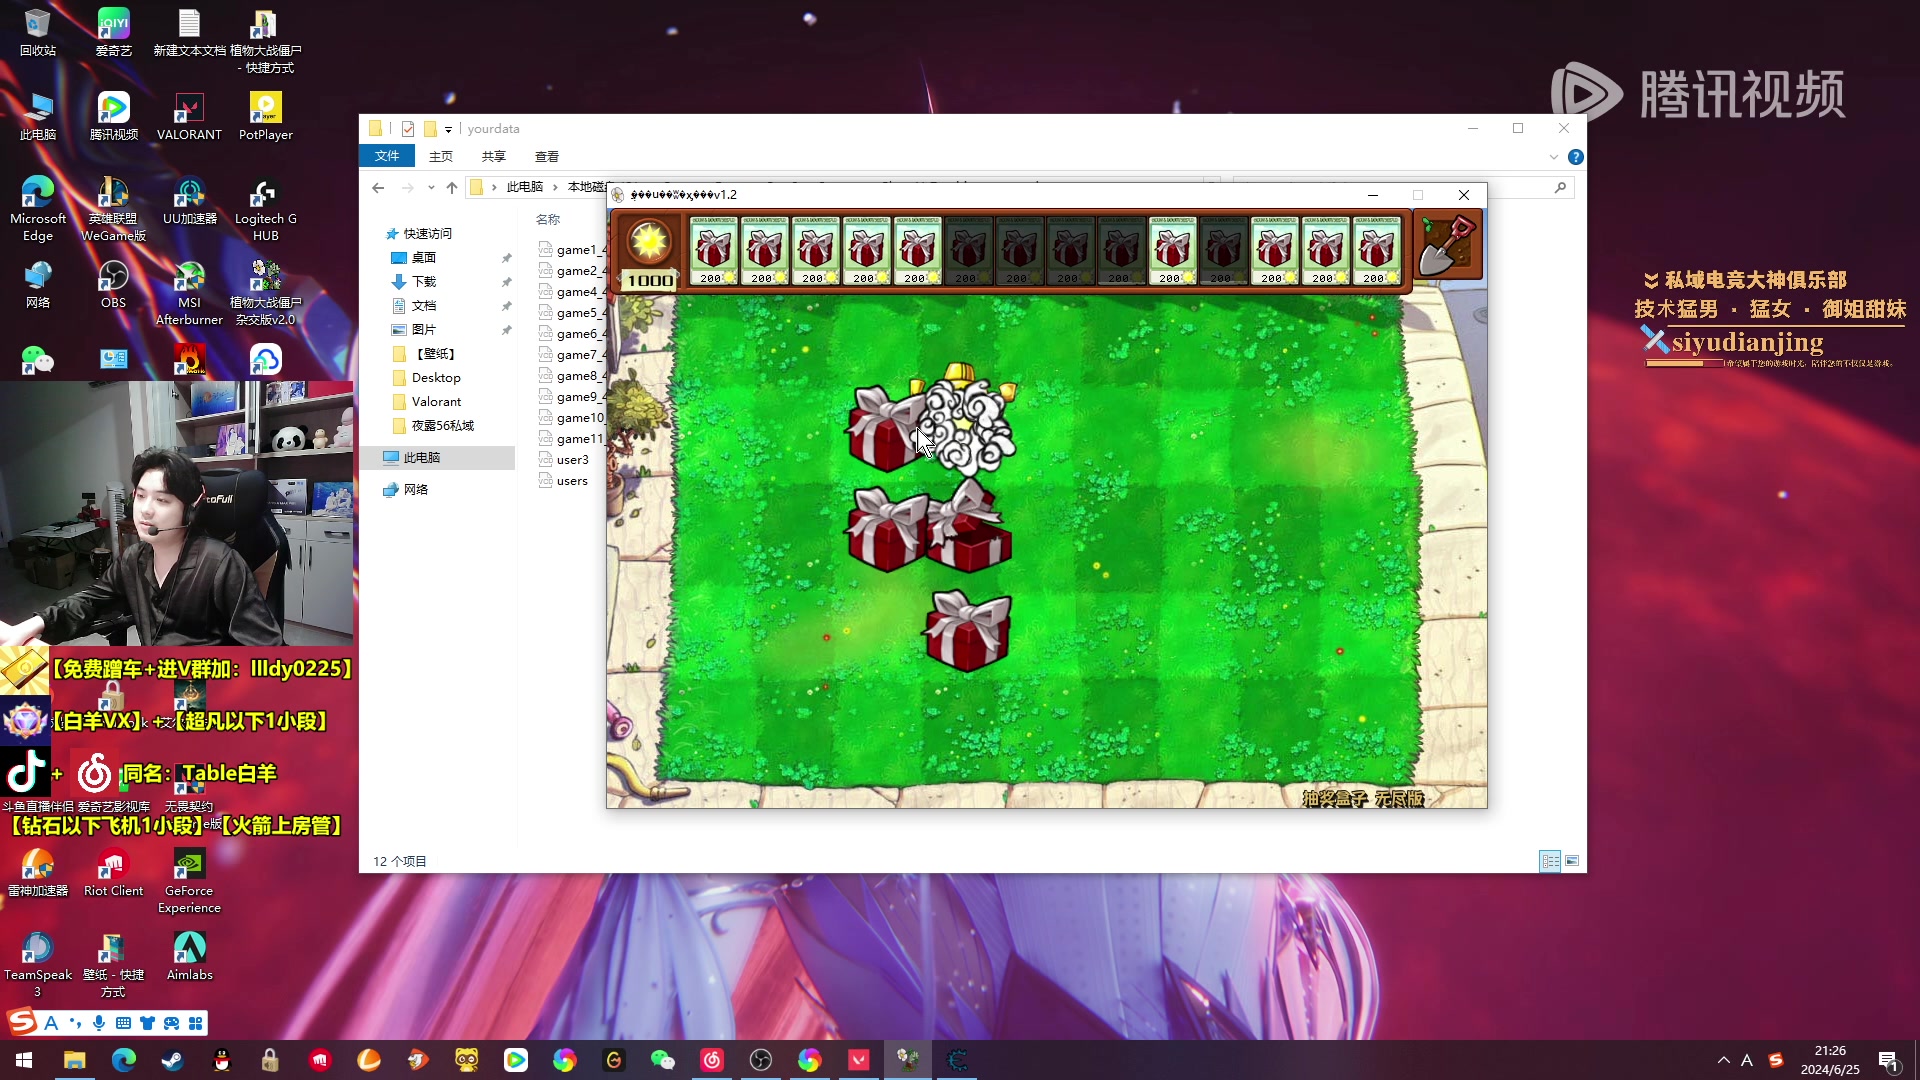Open the OBS desktop shortcut
Screen dimensions: 1920x1080
click(x=113, y=285)
